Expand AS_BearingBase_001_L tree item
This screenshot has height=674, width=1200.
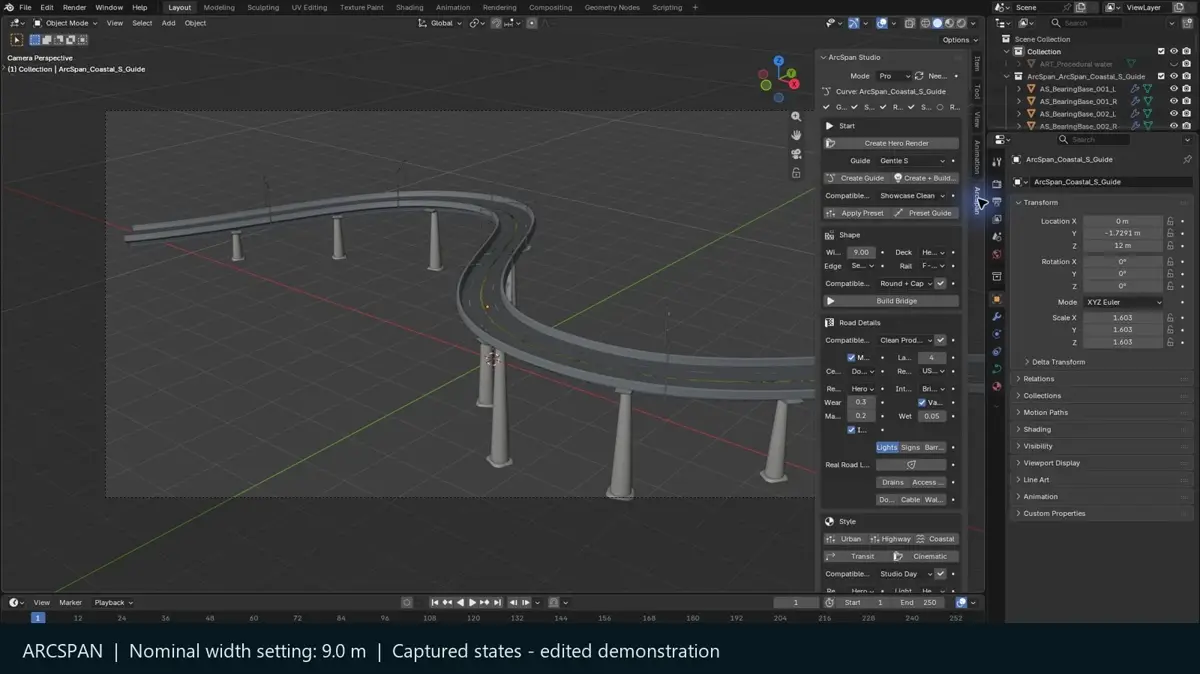pos(1020,89)
